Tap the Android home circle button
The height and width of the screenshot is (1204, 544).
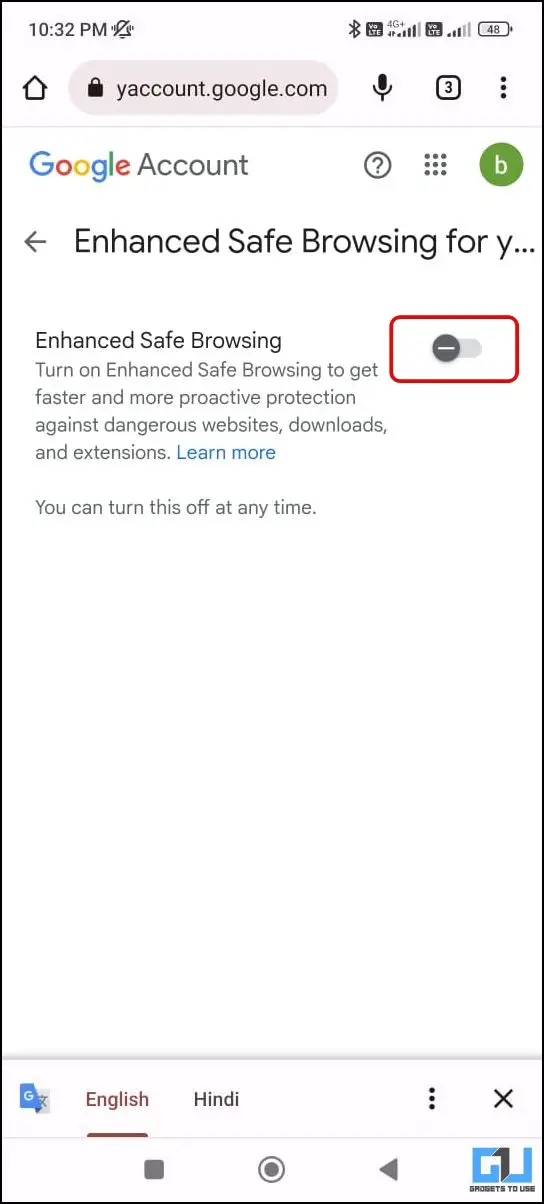[271, 1169]
